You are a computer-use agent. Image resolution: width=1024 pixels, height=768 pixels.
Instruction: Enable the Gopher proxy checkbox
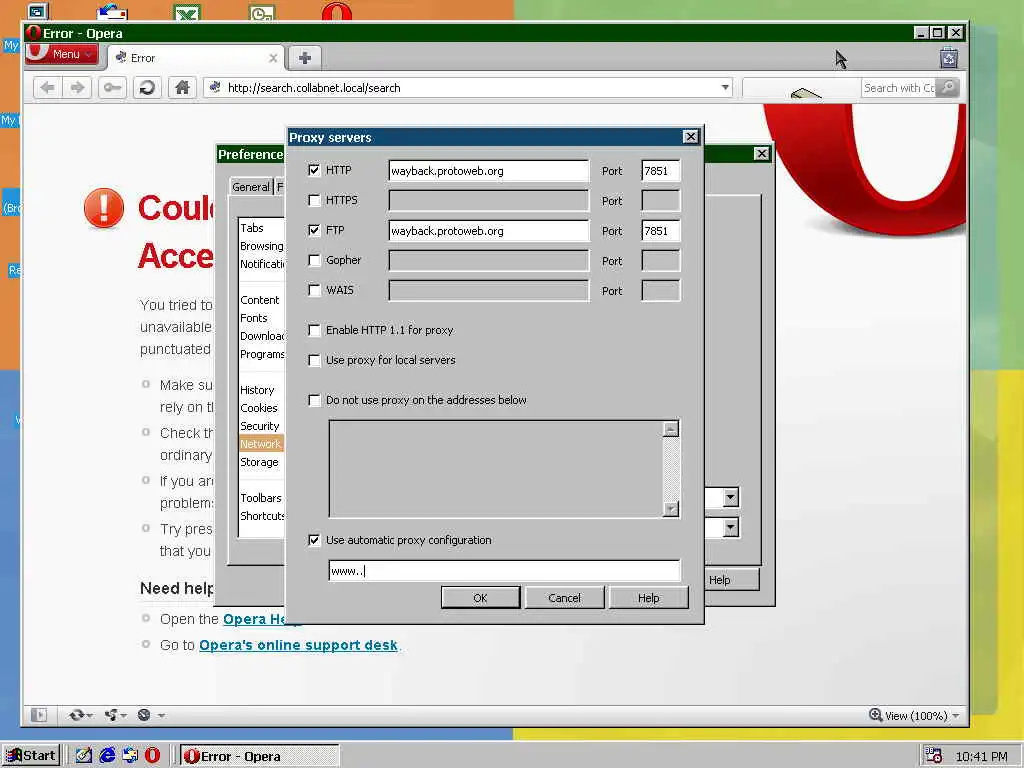[314, 260]
